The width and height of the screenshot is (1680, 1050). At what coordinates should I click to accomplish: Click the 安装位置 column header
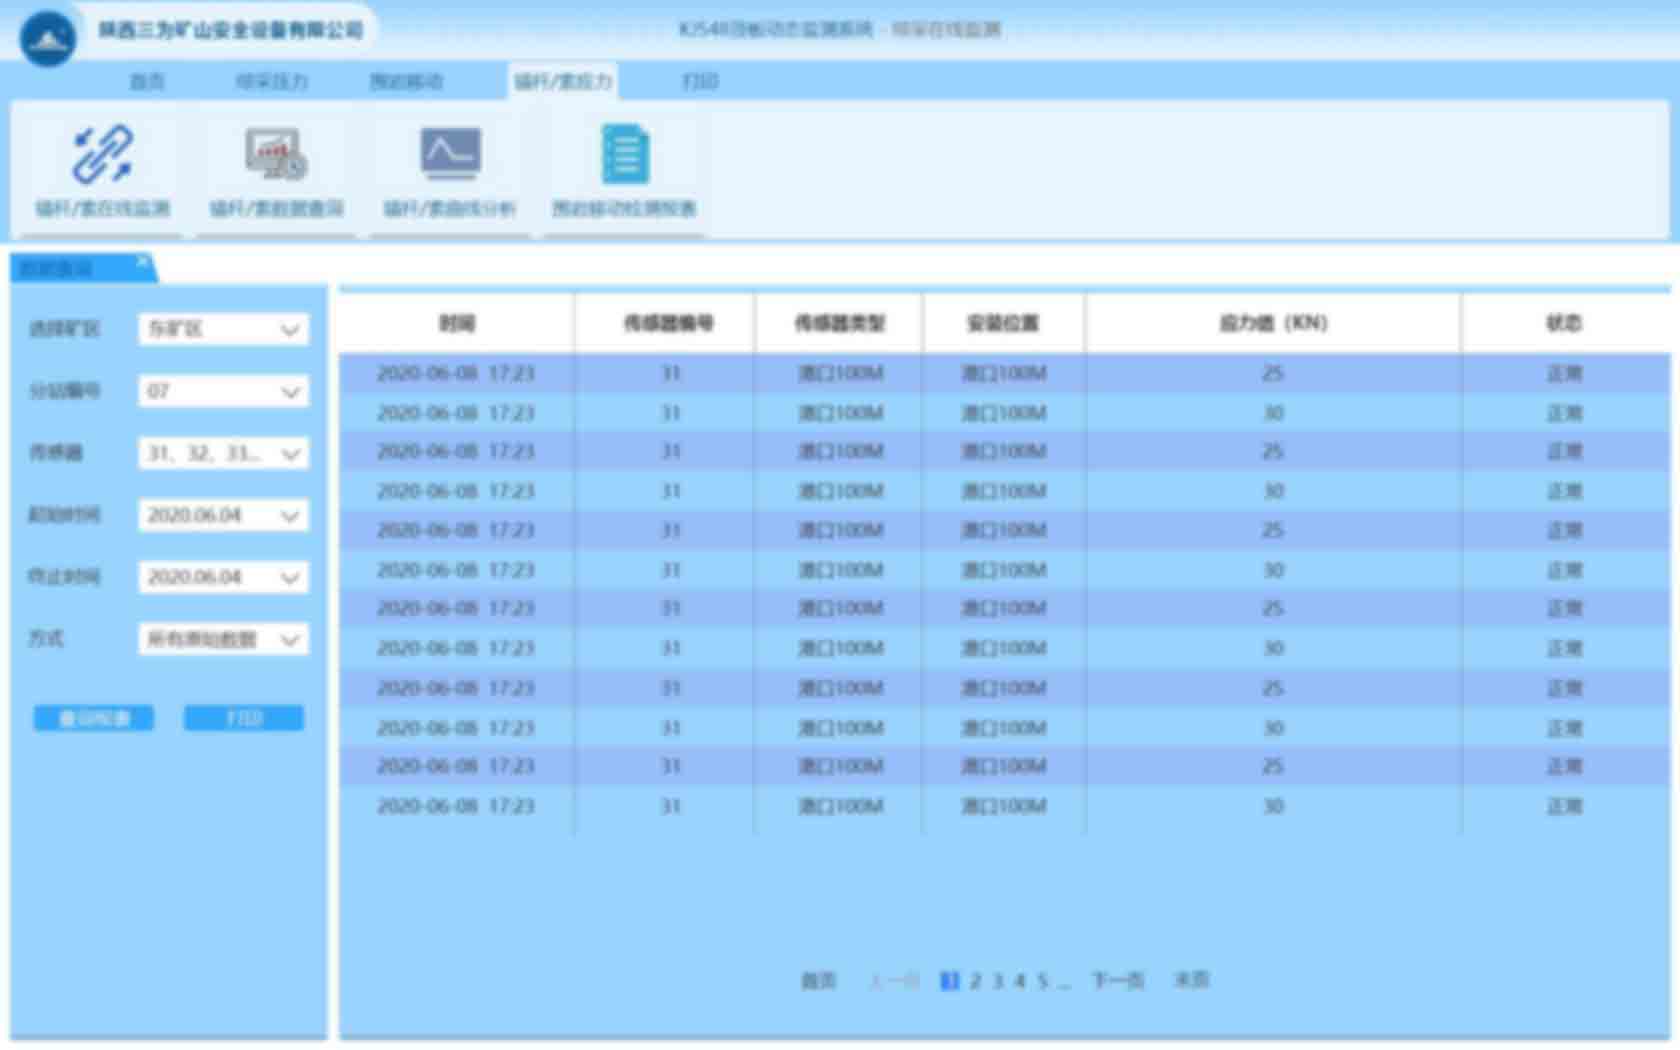point(1003,323)
